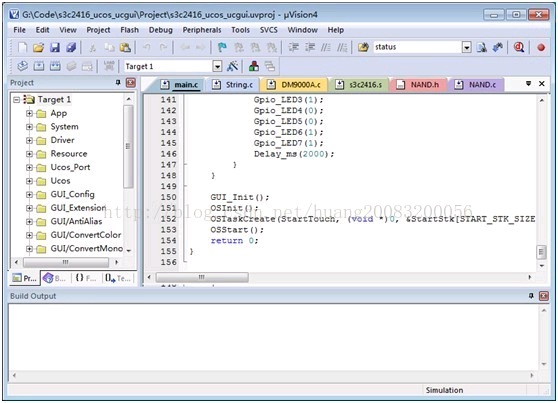Save the current file with the floppy icon

coord(55,47)
